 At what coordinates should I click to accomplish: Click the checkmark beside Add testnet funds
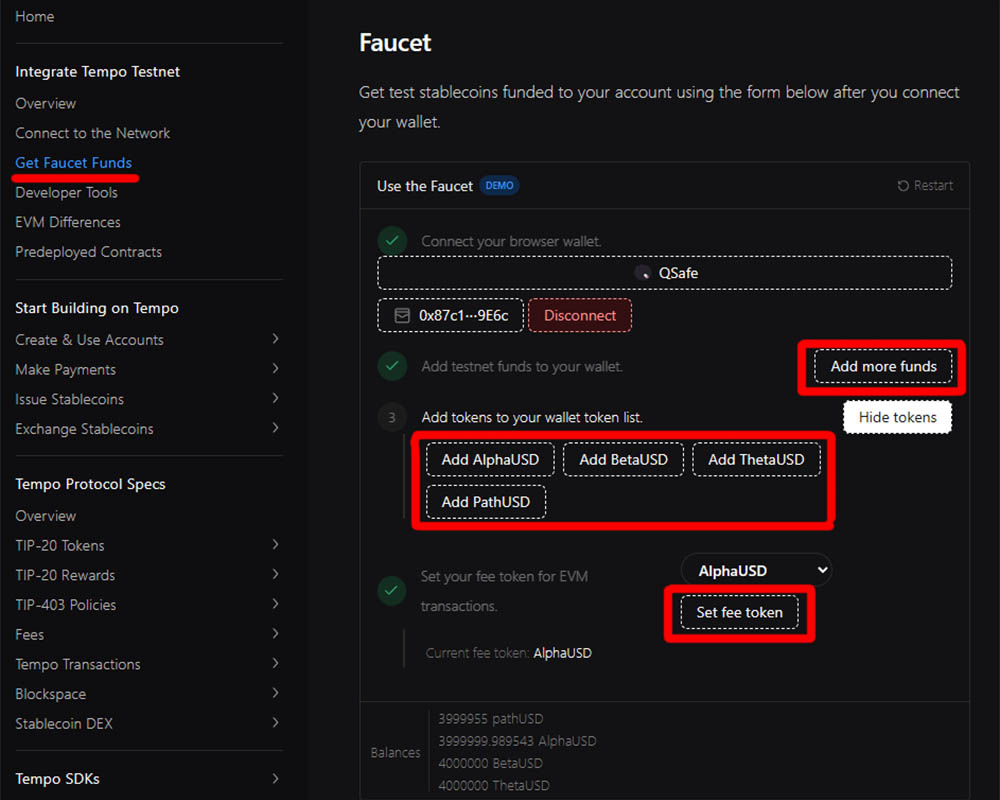point(392,366)
